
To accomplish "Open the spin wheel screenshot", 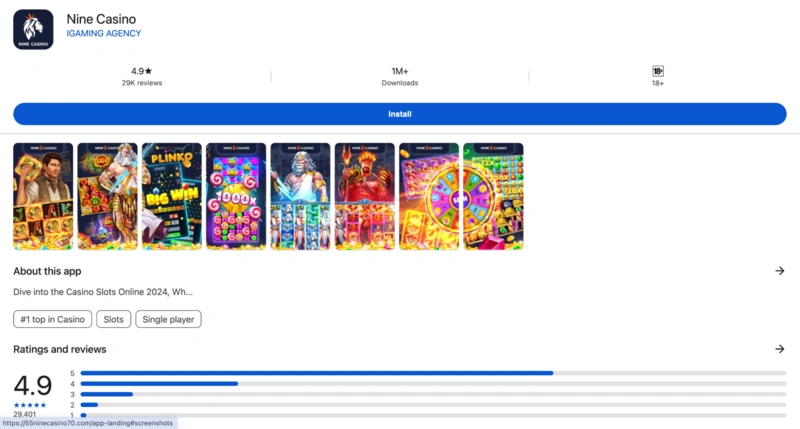I will (x=429, y=196).
